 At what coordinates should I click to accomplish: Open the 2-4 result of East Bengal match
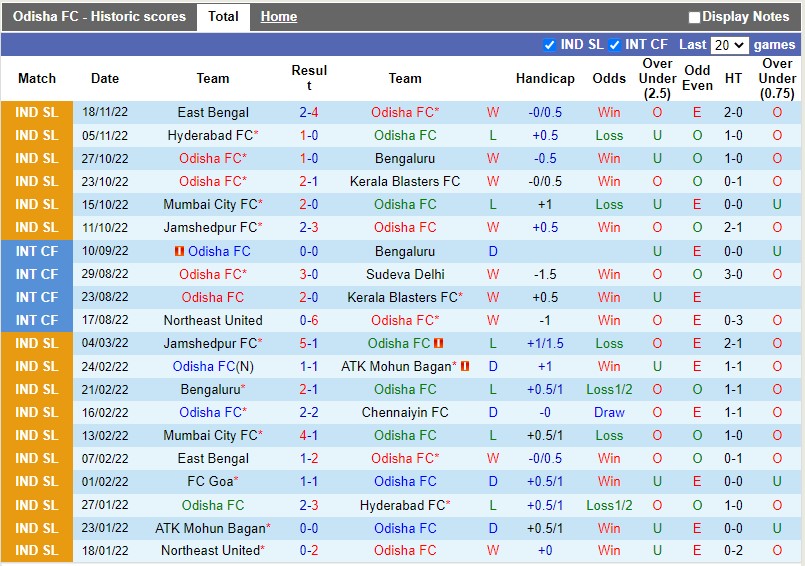(x=309, y=112)
